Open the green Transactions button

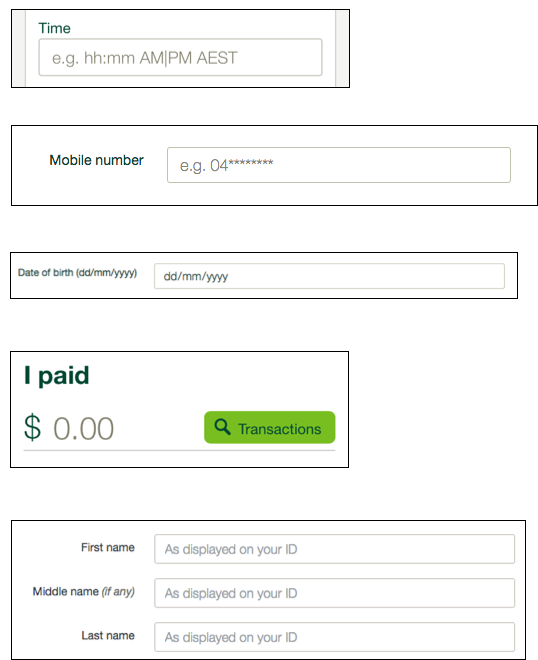[x=270, y=427]
